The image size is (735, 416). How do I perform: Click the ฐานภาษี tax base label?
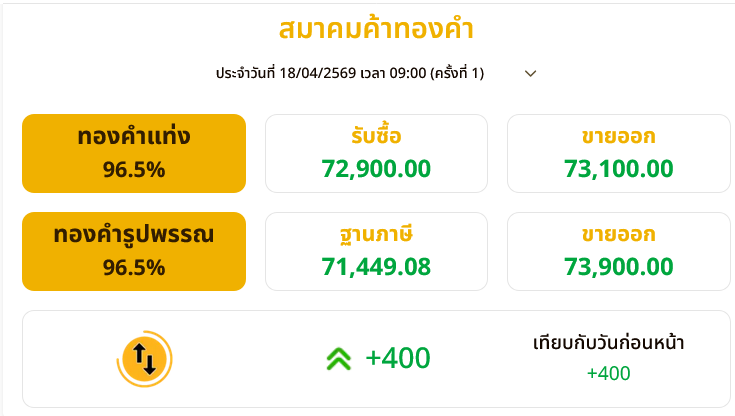(376, 235)
